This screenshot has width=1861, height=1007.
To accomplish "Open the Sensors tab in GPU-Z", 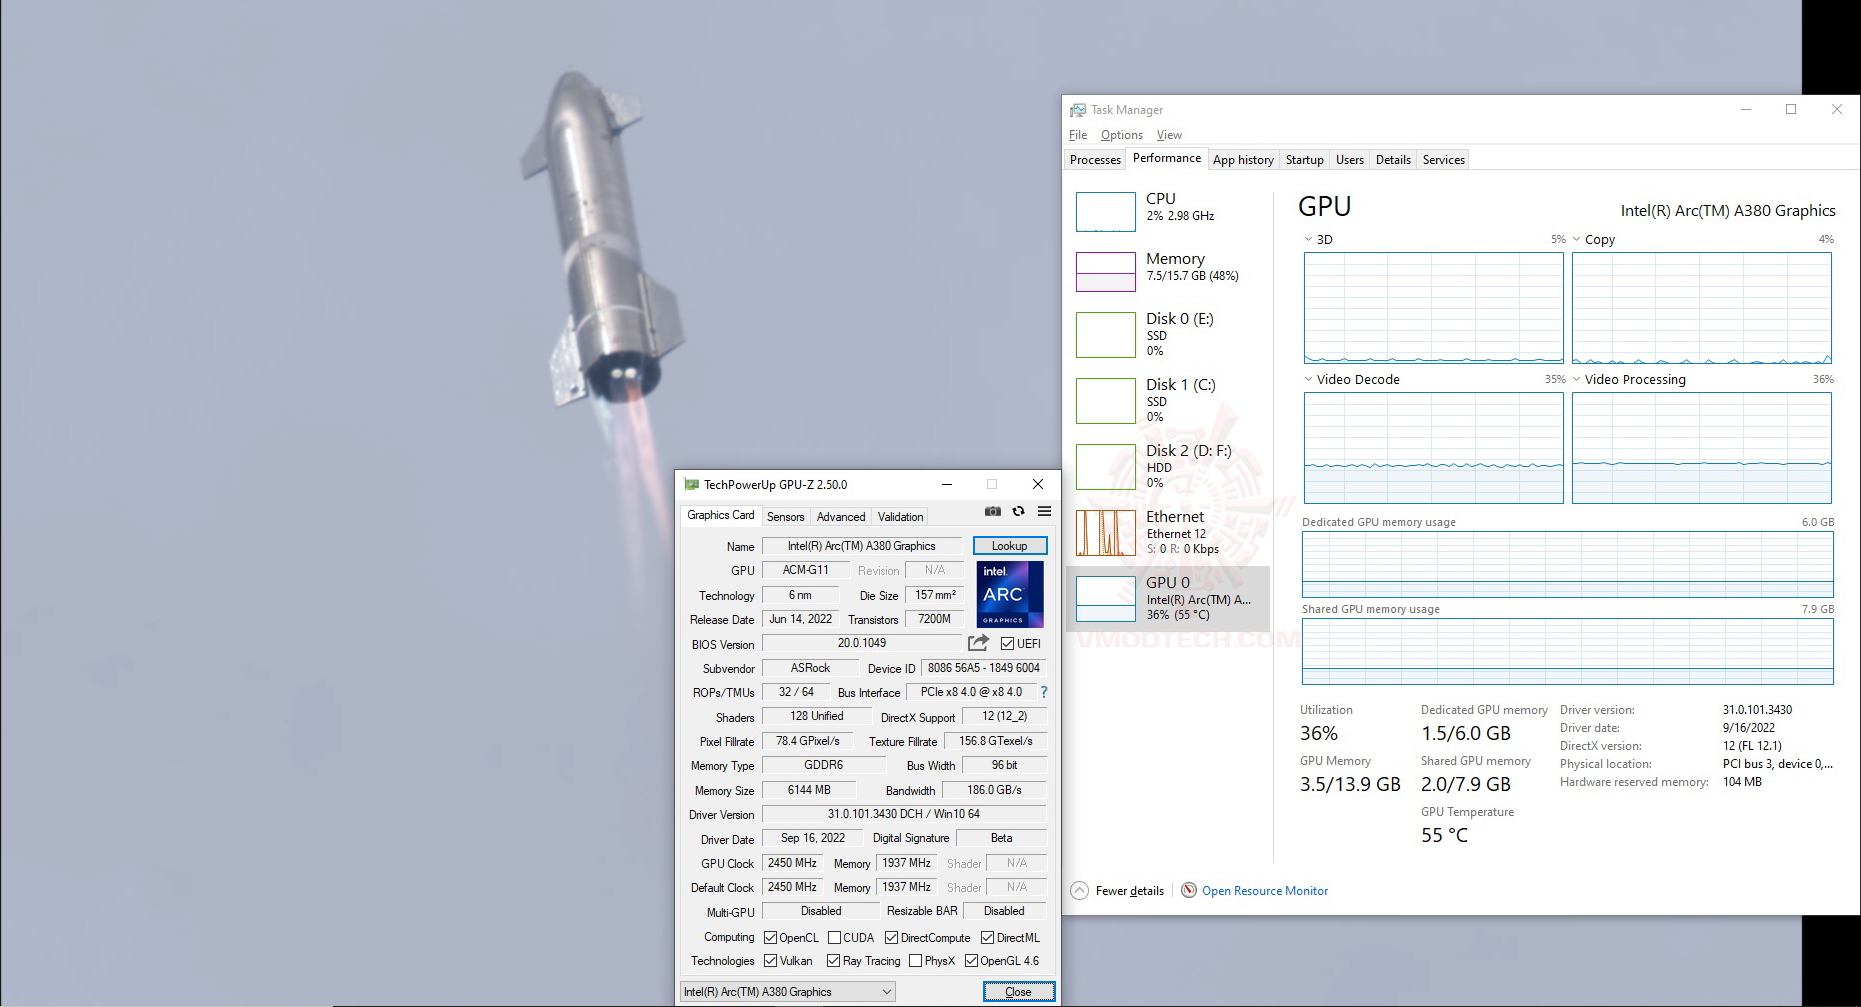I will (x=786, y=517).
